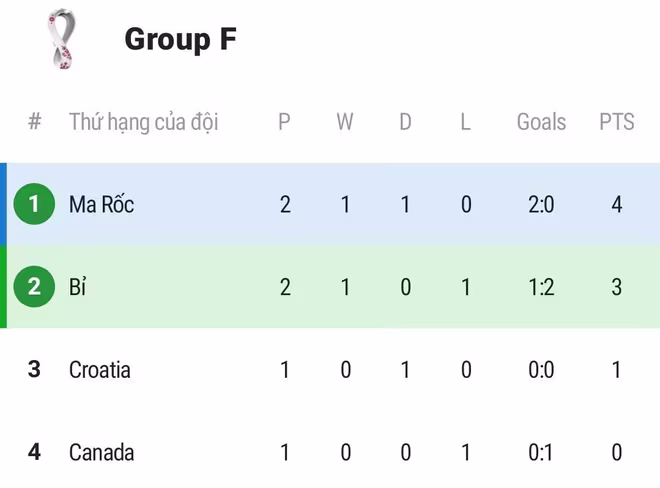Image resolution: width=660 pixels, height=488 pixels.
Task: Click Bỉ's 1:2 goals value
Action: [x=541, y=287]
